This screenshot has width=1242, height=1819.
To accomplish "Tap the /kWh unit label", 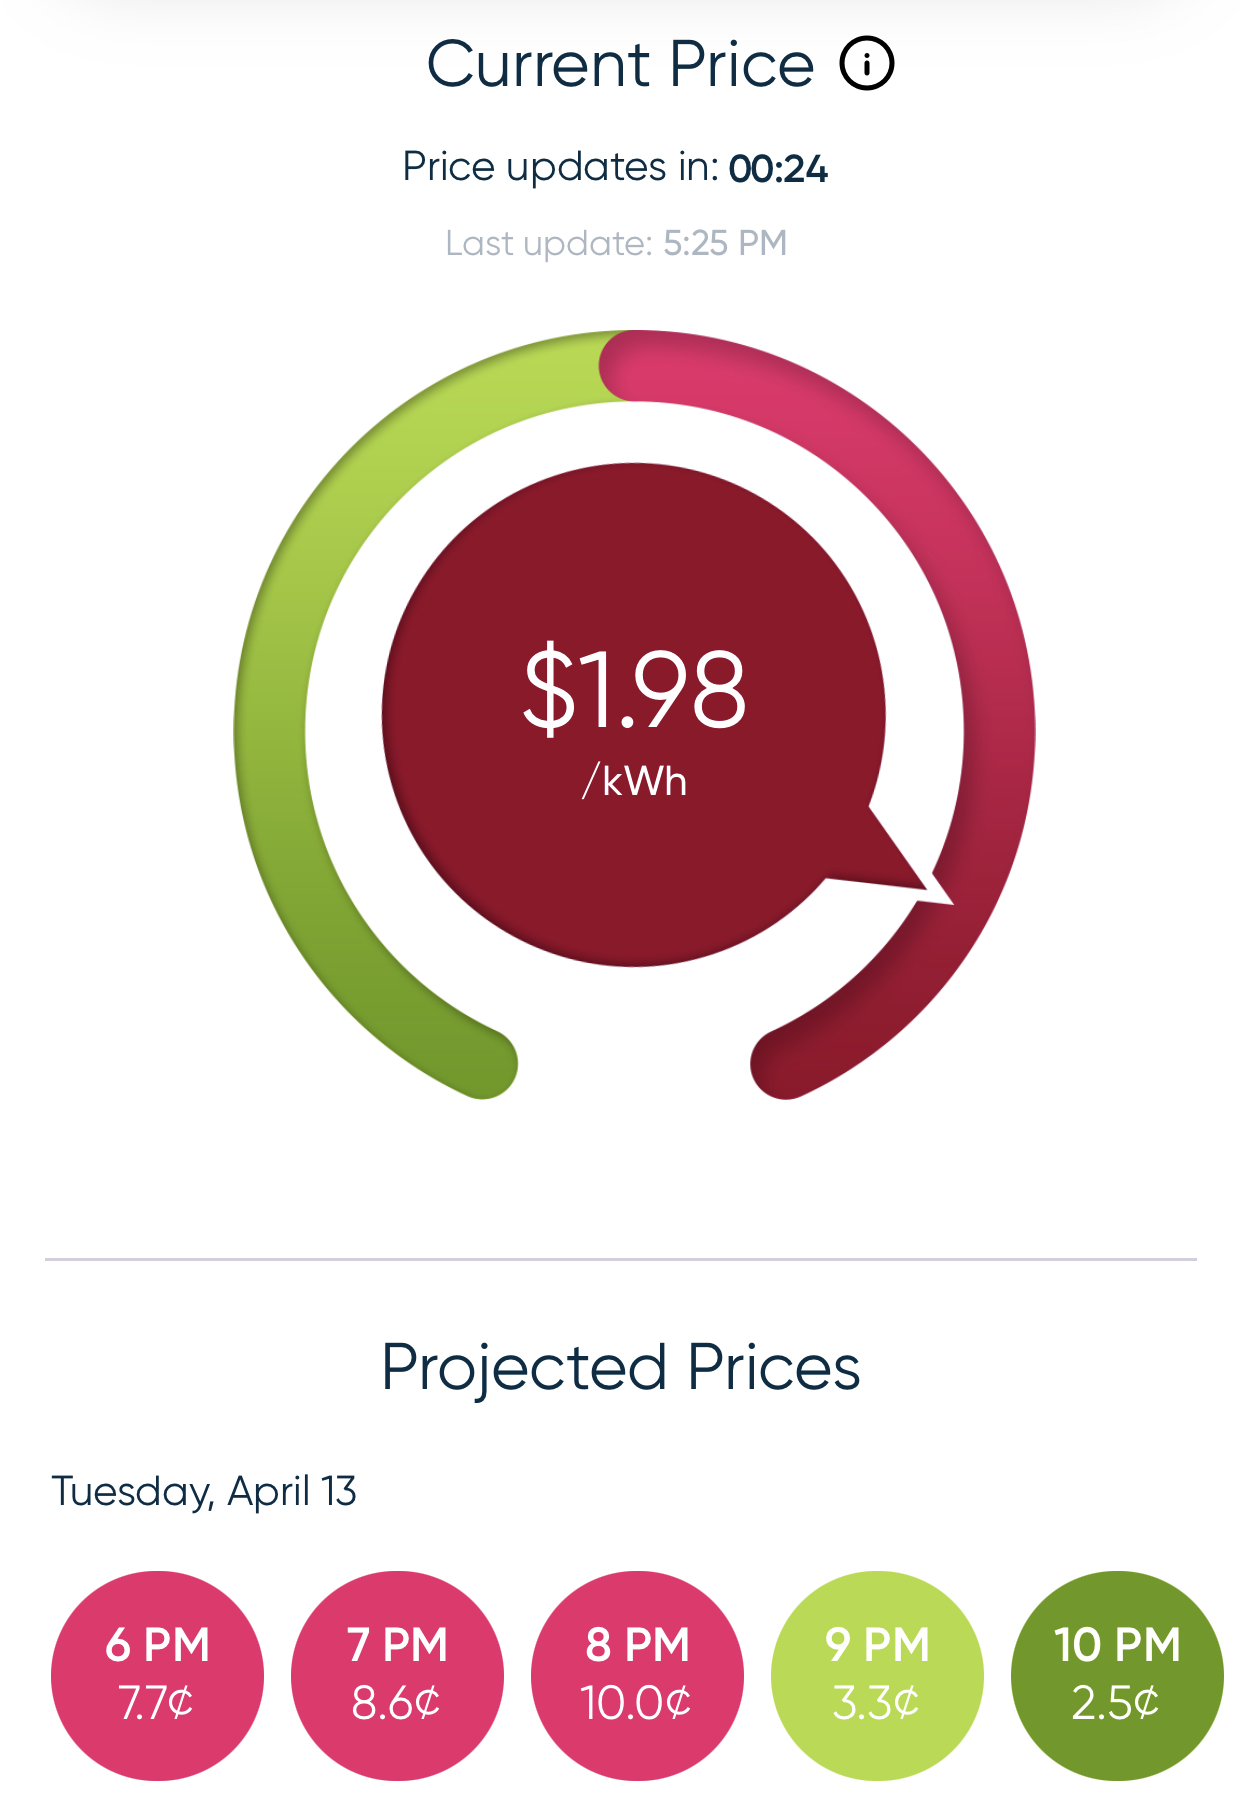I will pos(635,781).
